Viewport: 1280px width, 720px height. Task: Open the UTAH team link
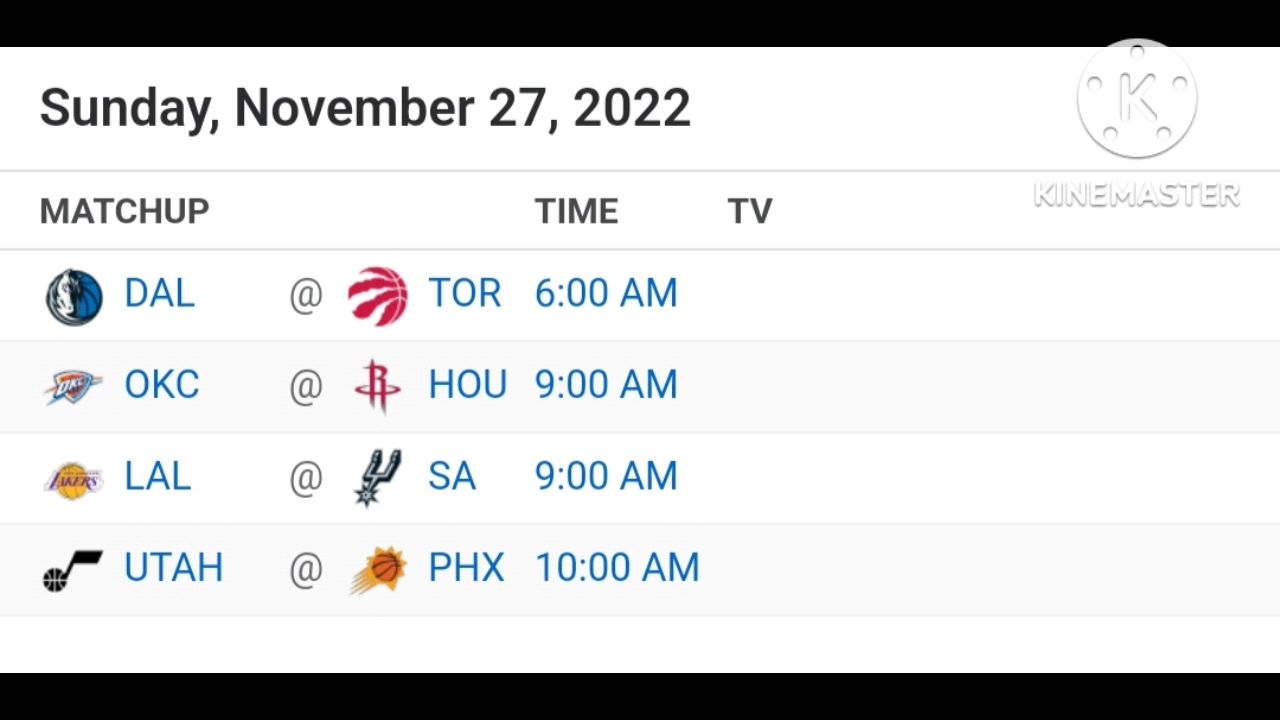(174, 568)
